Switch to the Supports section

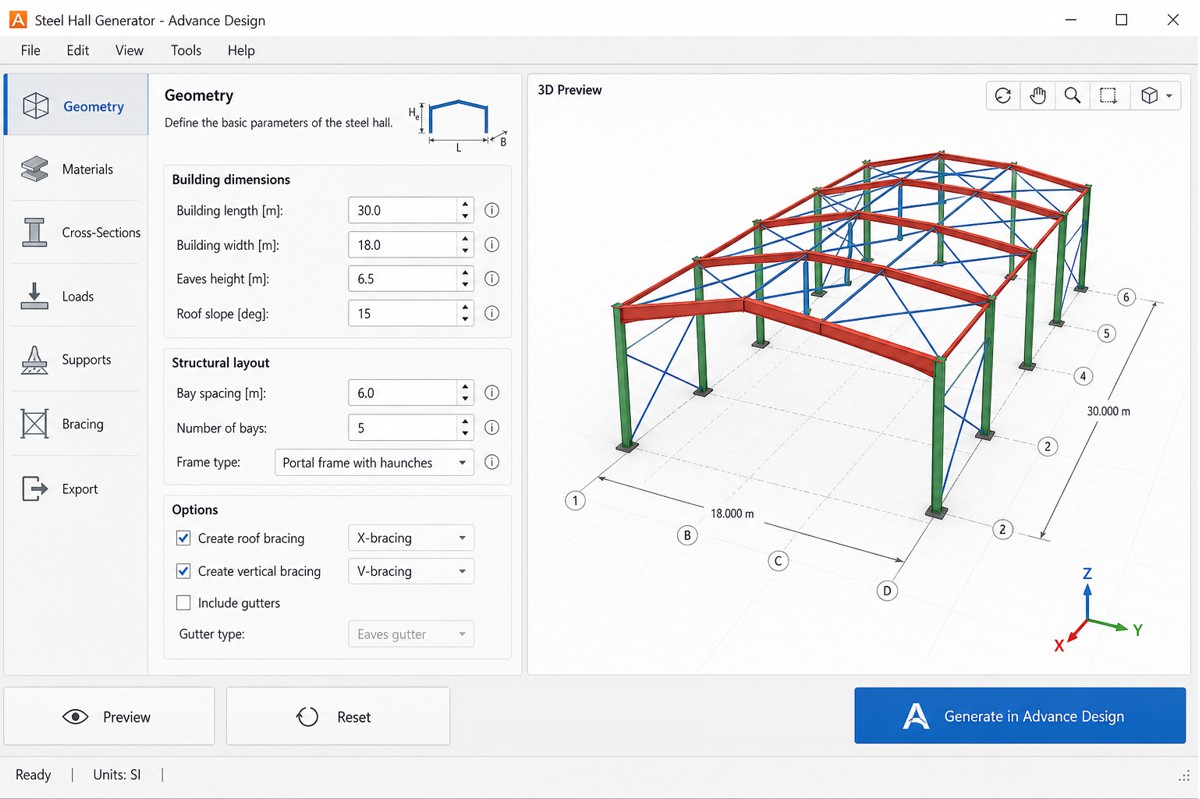click(76, 359)
